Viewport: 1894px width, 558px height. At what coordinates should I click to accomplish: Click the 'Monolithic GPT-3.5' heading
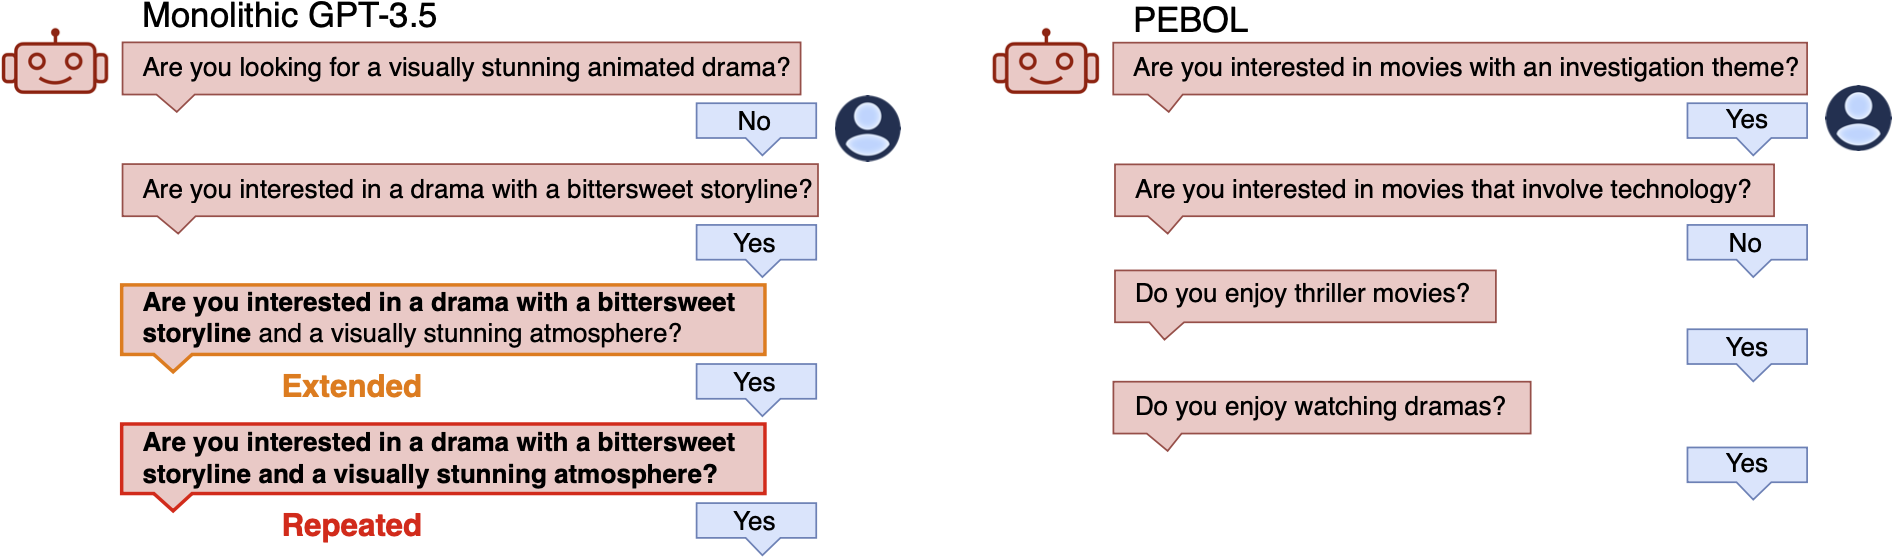click(x=289, y=16)
